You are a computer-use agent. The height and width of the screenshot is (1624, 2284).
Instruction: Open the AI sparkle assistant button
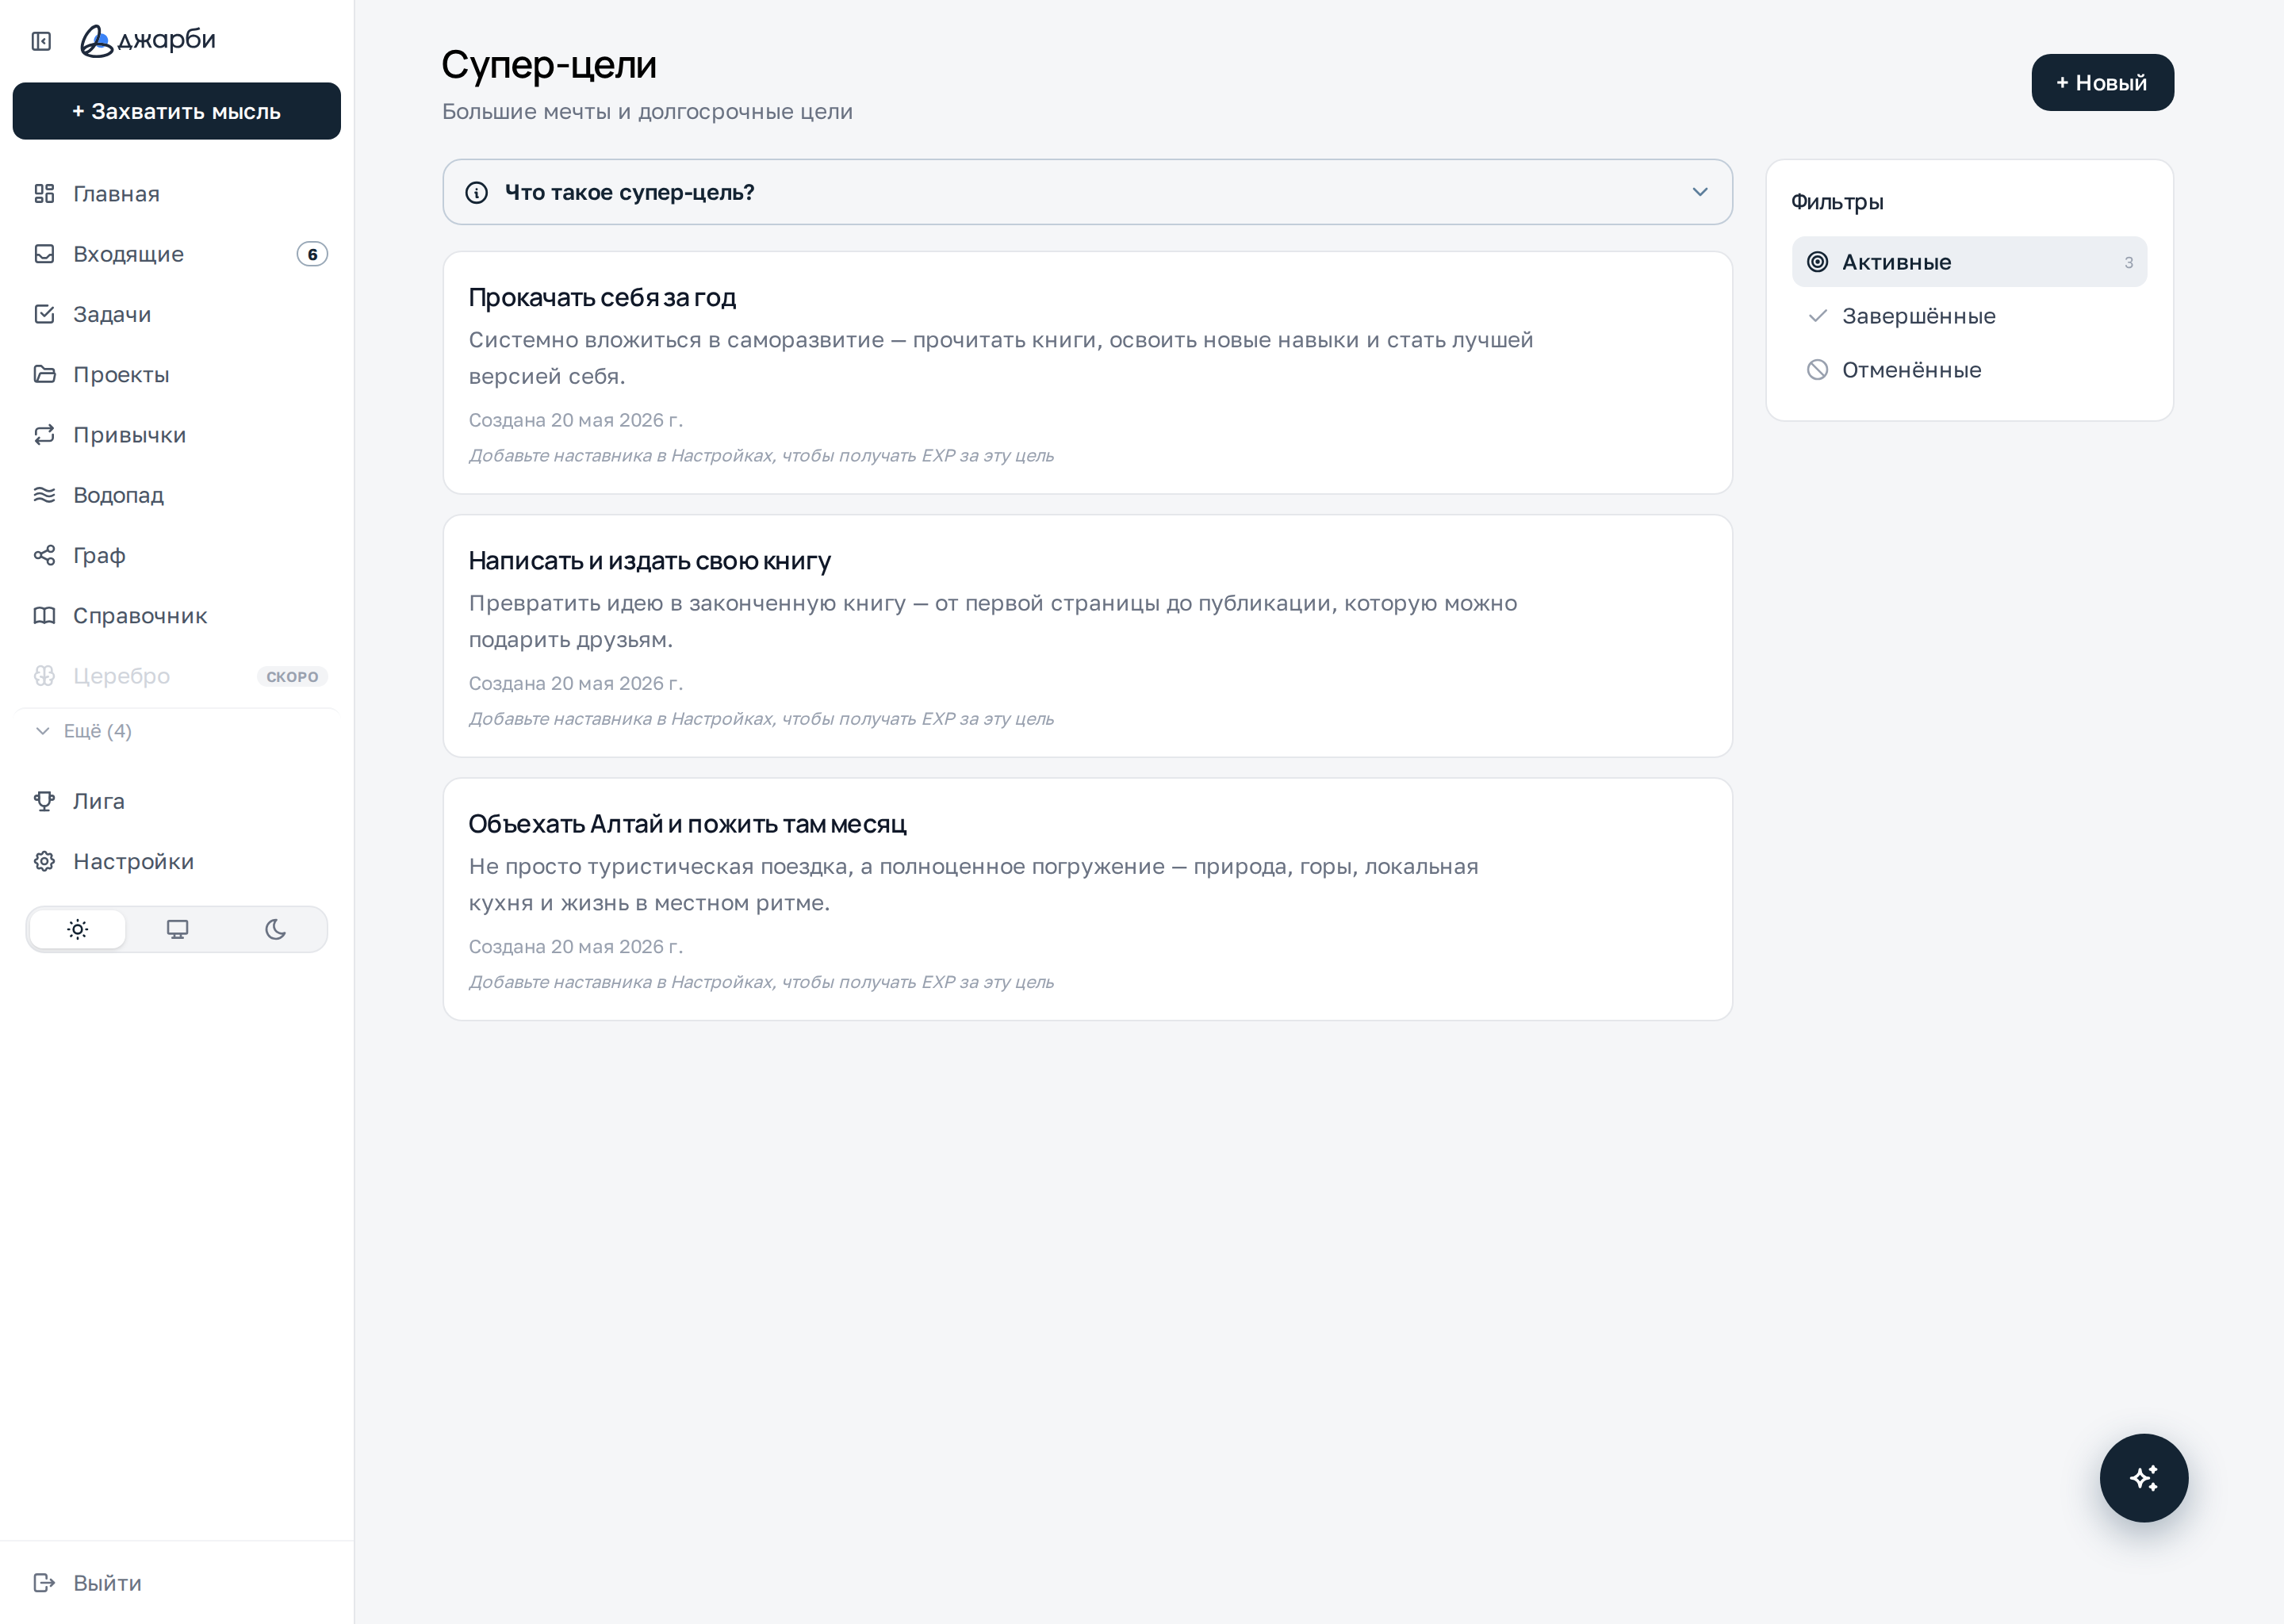(x=2143, y=1477)
